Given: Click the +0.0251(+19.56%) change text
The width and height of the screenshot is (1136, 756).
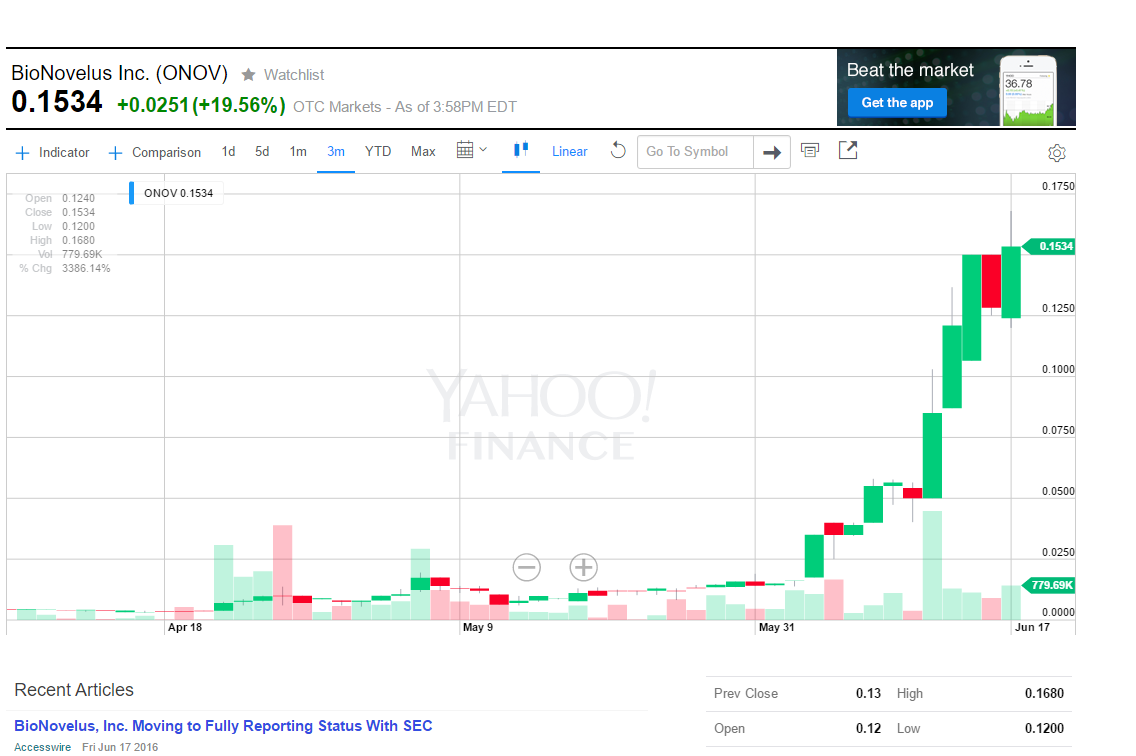Looking at the screenshot, I should [x=201, y=105].
